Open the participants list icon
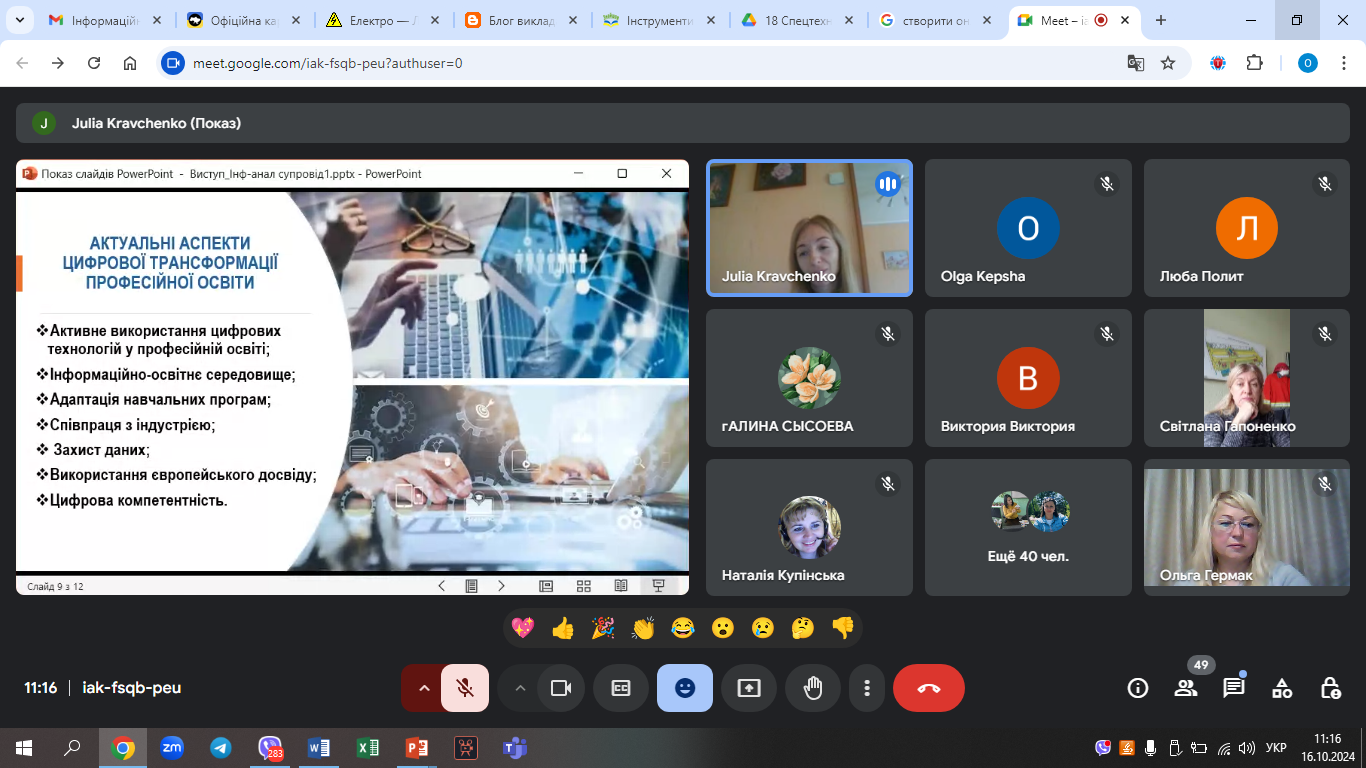This screenshot has width=1366, height=768. [x=1186, y=688]
